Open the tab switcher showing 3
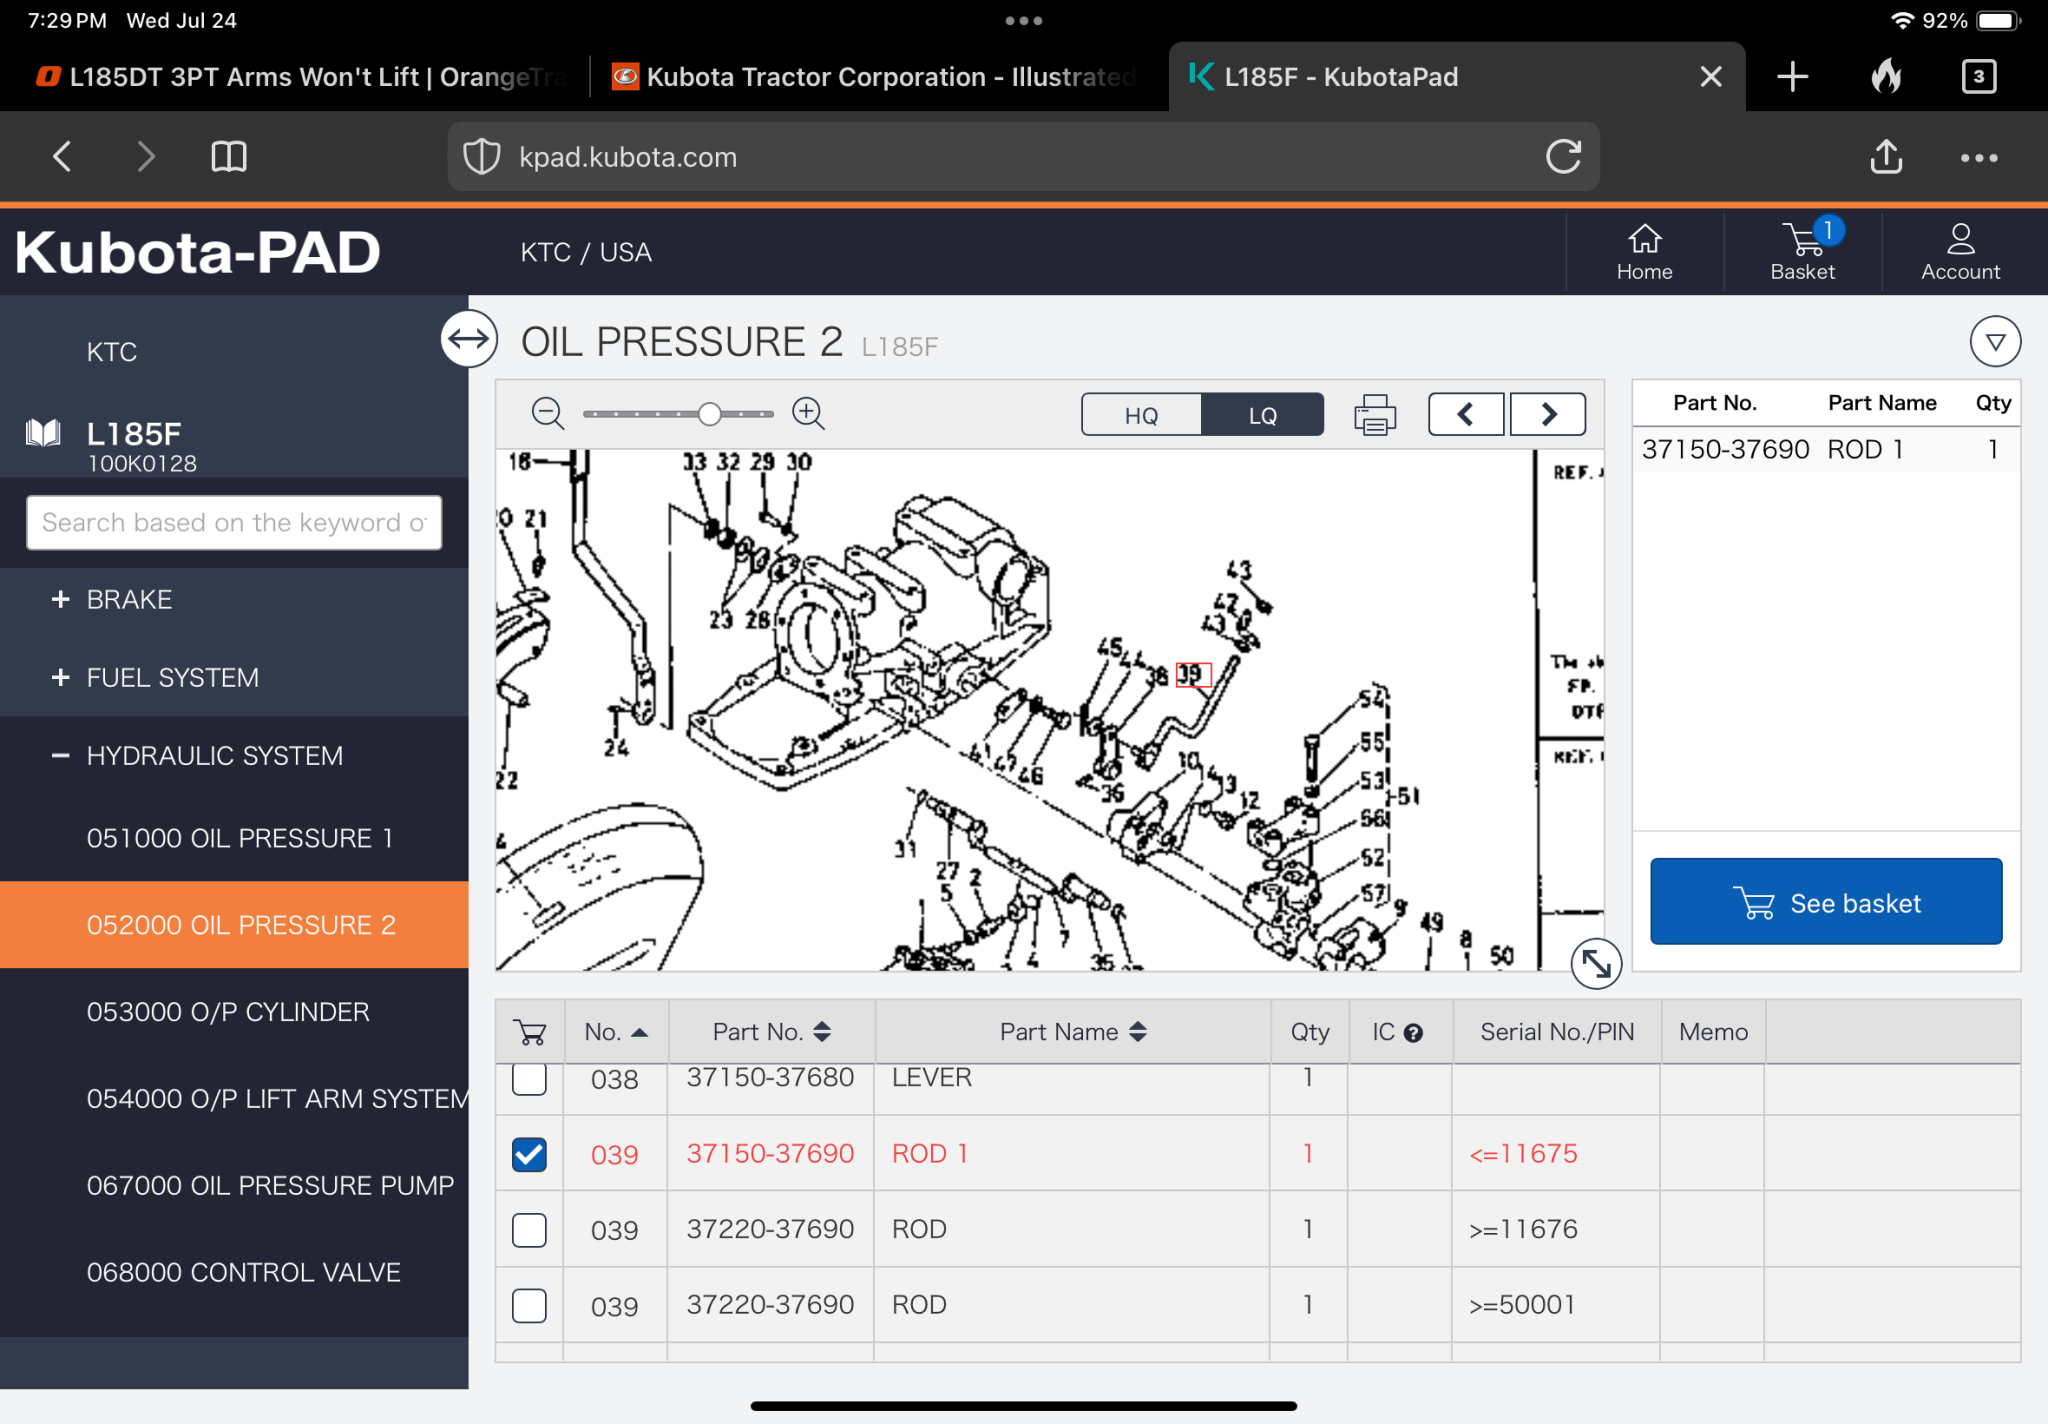Image resolution: width=2048 pixels, height=1424 pixels. (x=1979, y=76)
